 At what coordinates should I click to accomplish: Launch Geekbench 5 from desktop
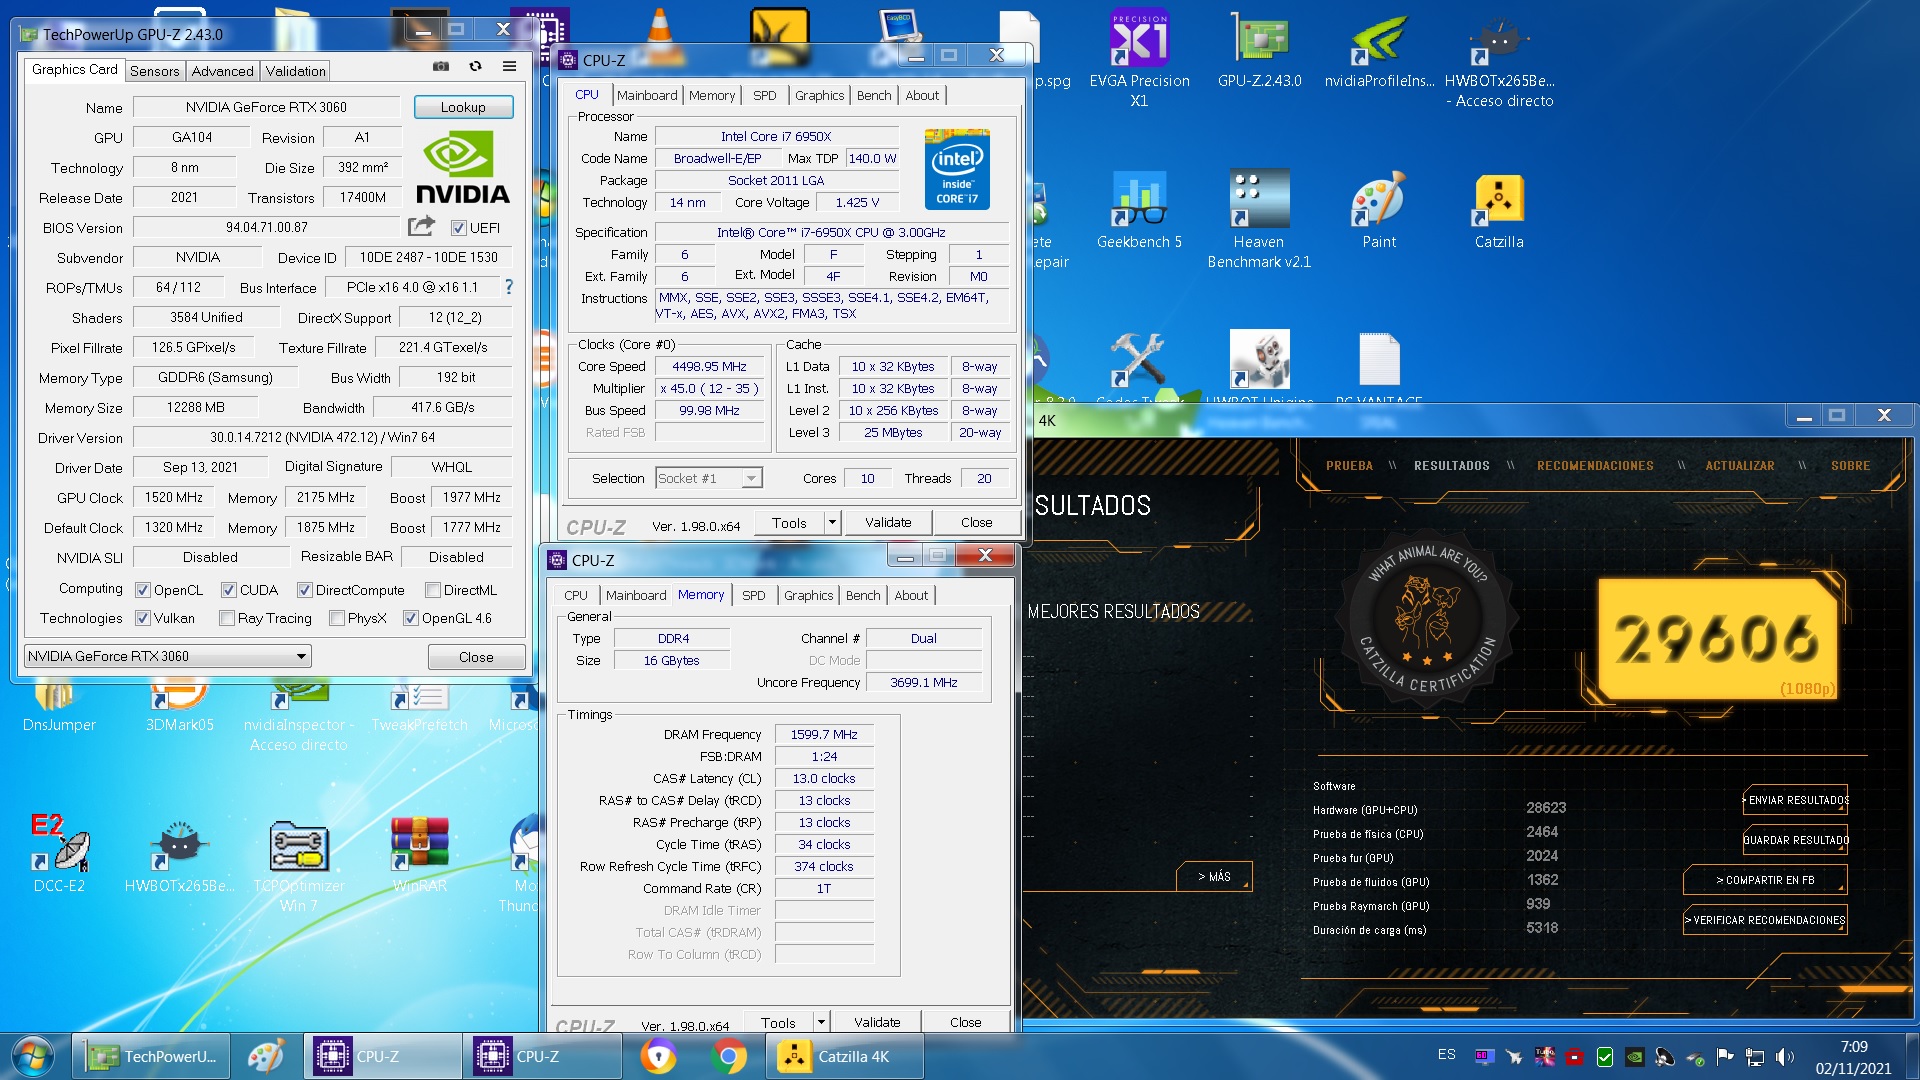tap(1139, 210)
